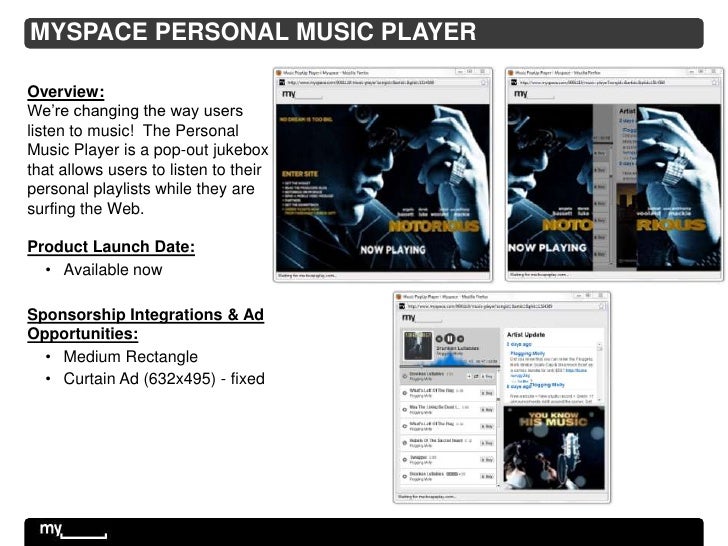Click the 'Available now' bullet
The height and width of the screenshot is (546, 728).
click(x=113, y=270)
